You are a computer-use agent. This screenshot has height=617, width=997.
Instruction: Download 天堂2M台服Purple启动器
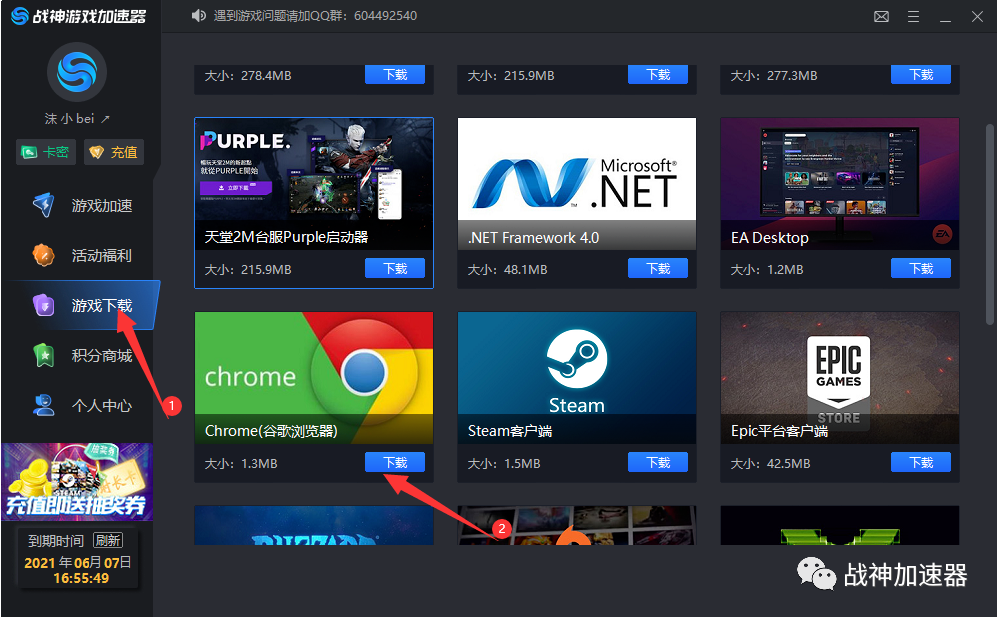395,268
